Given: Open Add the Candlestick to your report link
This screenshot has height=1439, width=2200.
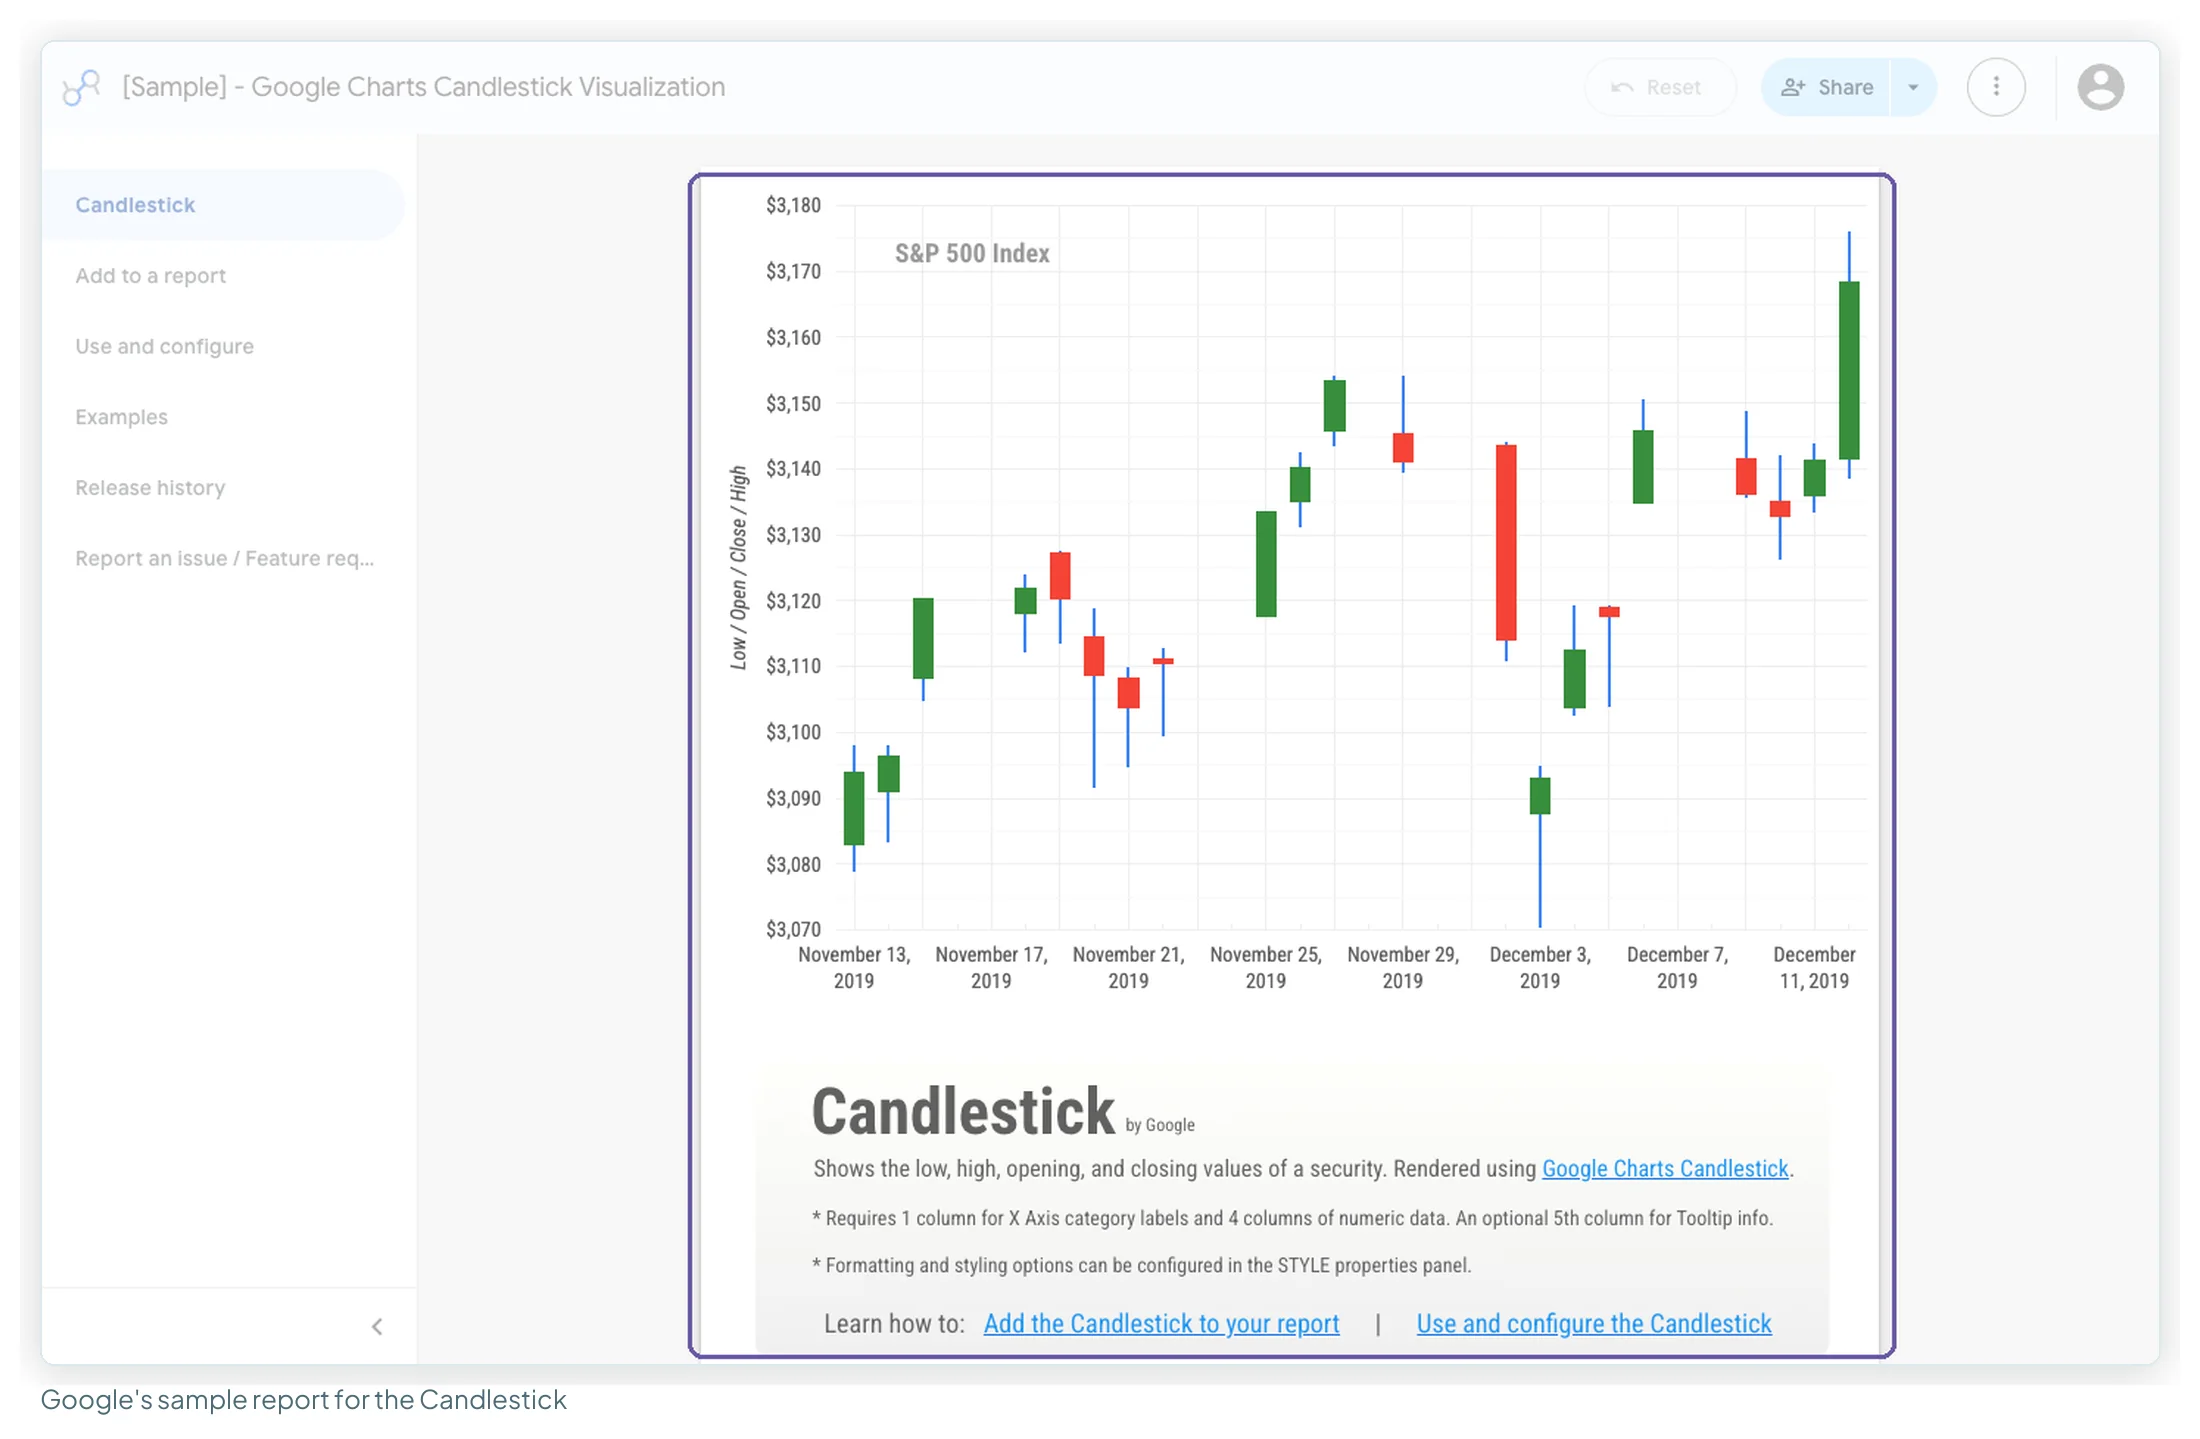Looking at the screenshot, I should 1161,1323.
